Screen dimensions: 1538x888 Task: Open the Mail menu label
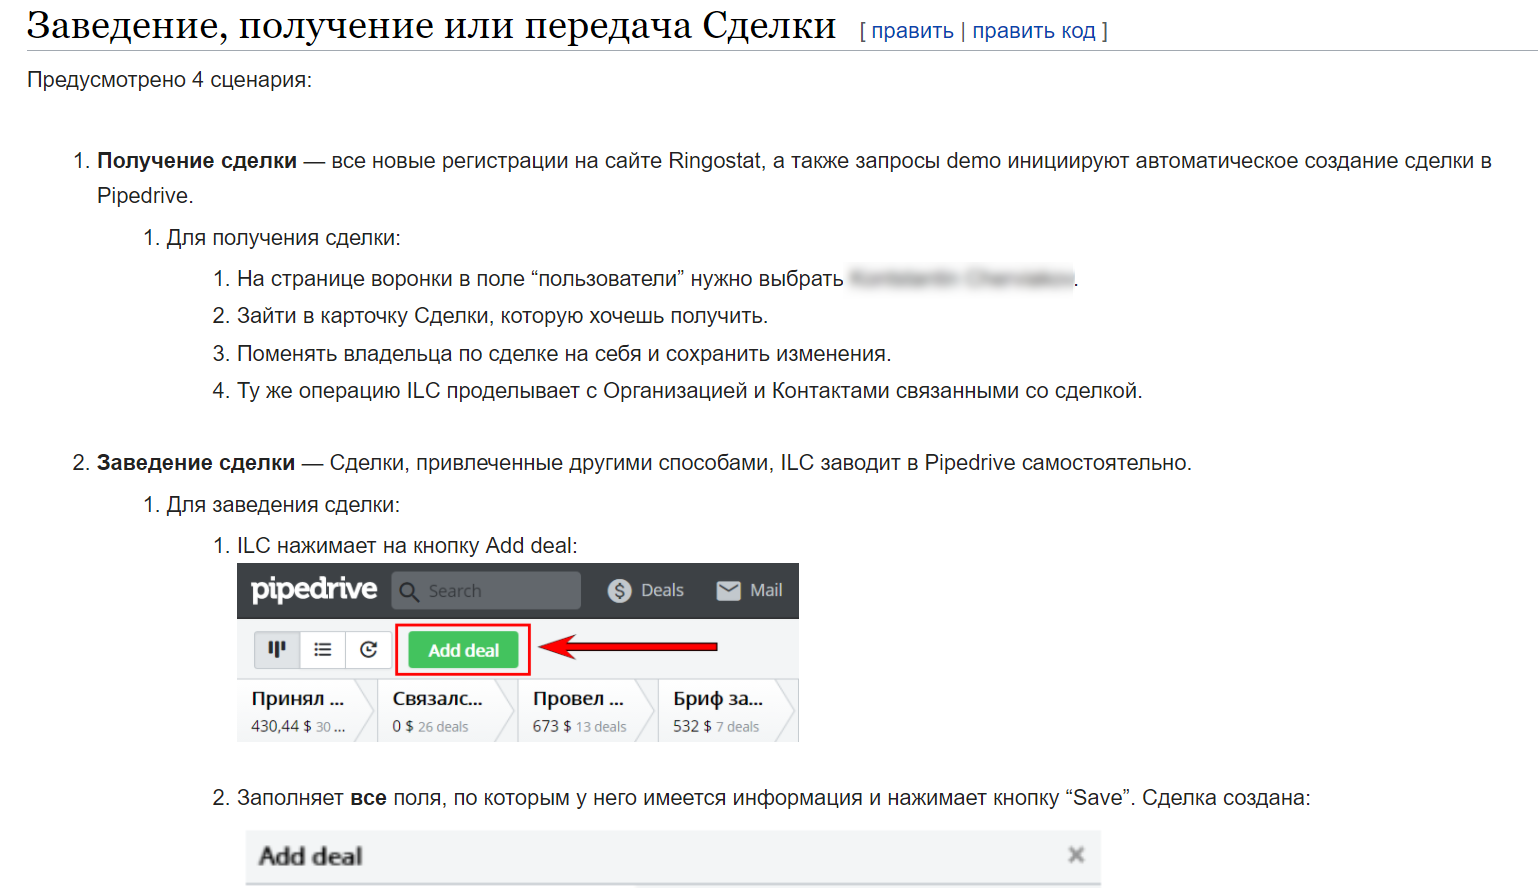point(766,591)
